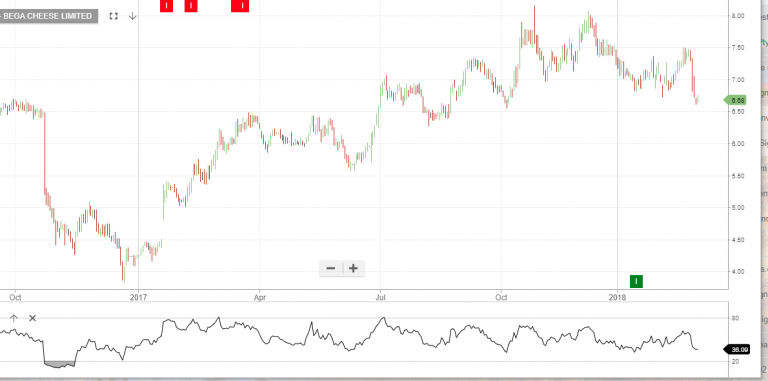Zoom out with the minus button
Viewport: 768px width, 381px height.
[331, 268]
